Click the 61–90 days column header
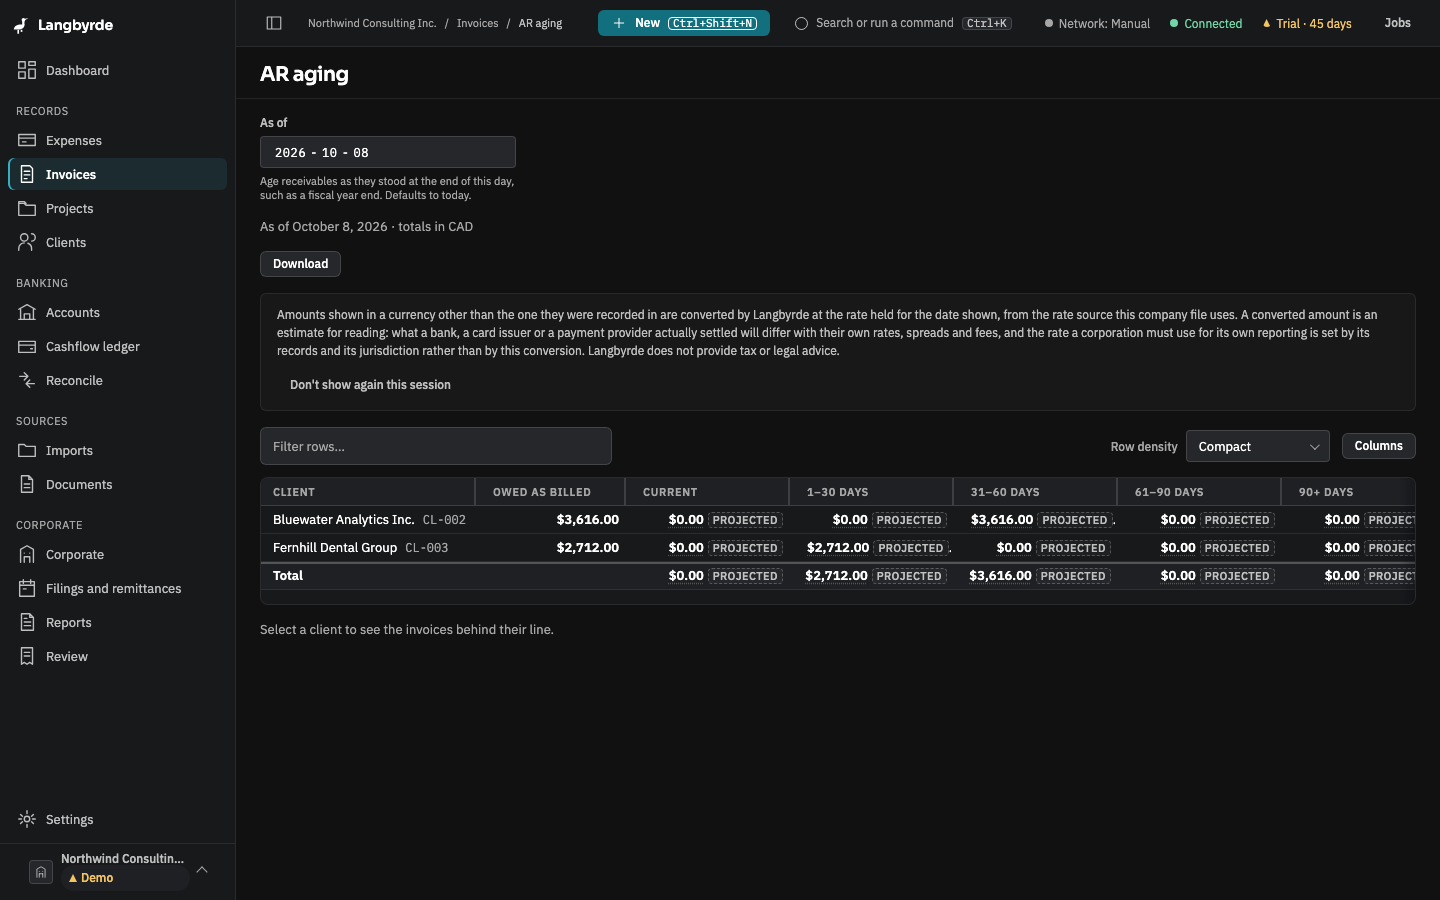 (x=1199, y=492)
